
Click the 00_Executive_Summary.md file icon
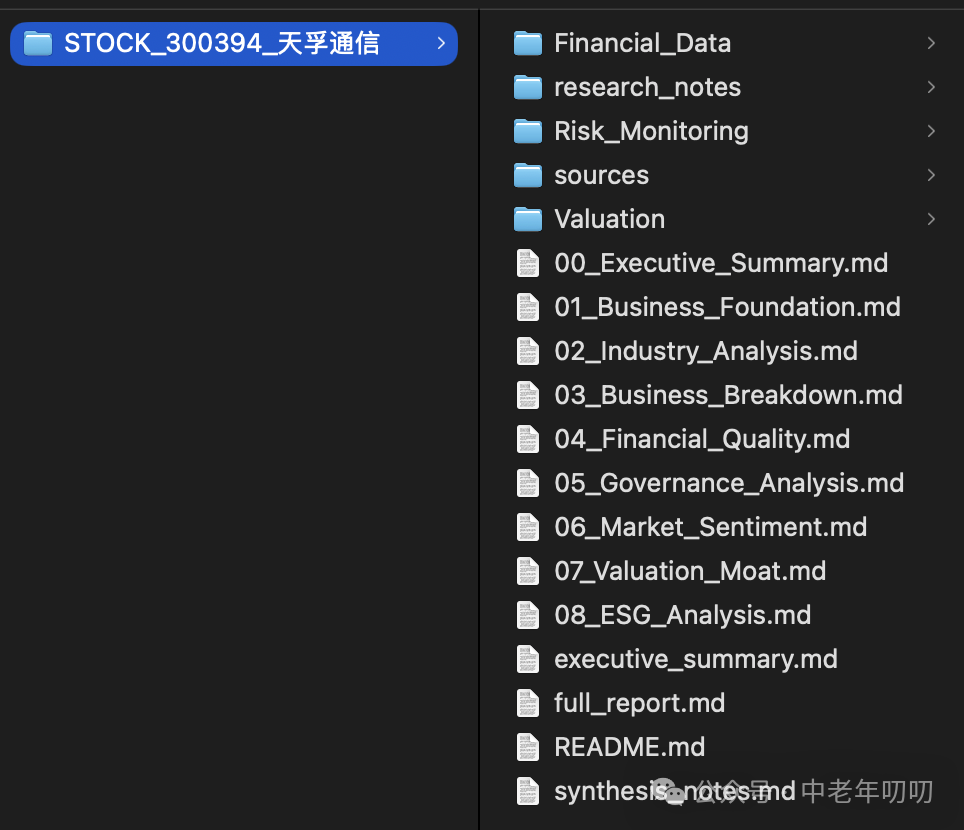point(527,263)
